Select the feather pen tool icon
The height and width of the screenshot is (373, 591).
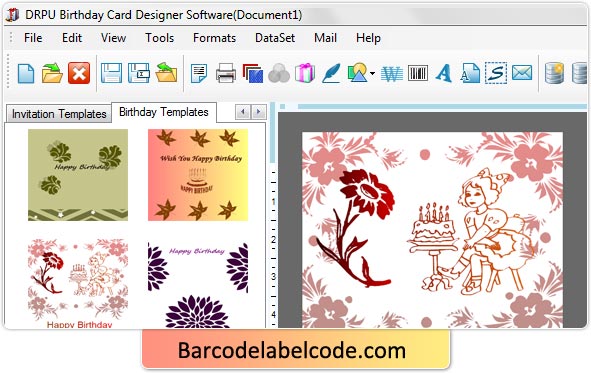[331, 73]
